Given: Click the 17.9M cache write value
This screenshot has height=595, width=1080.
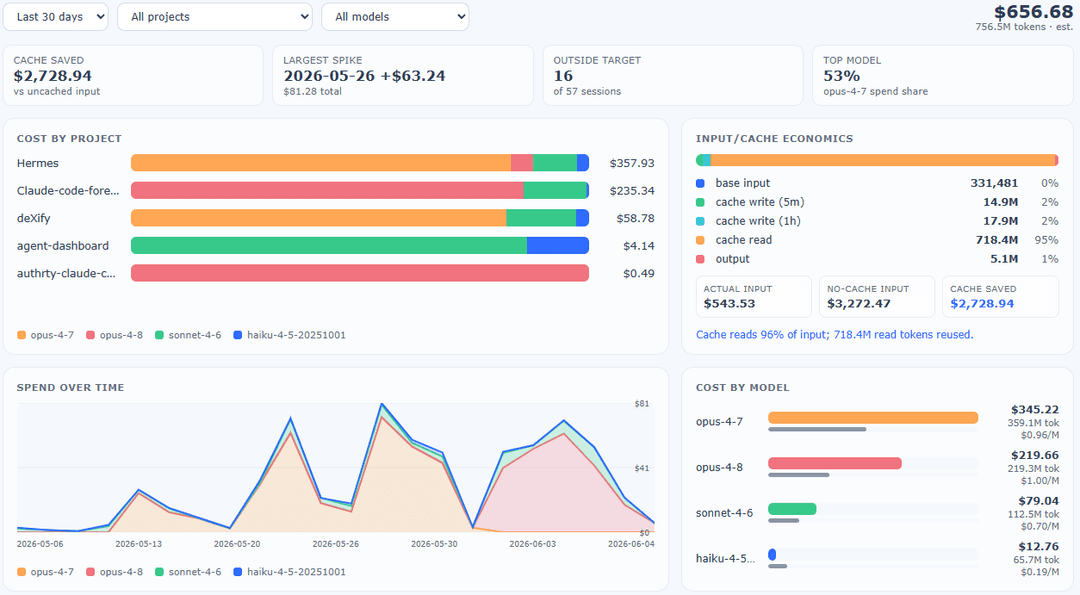Looking at the screenshot, I should click(x=1000, y=221).
